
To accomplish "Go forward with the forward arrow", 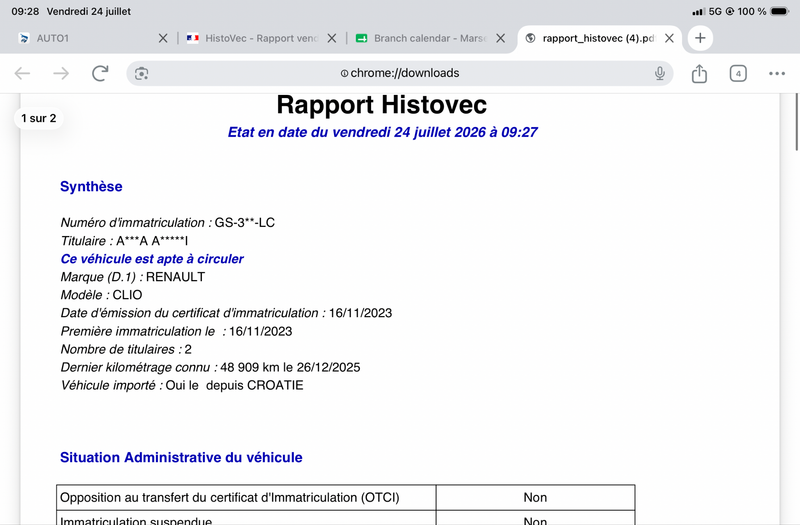I will tap(61, 73).
